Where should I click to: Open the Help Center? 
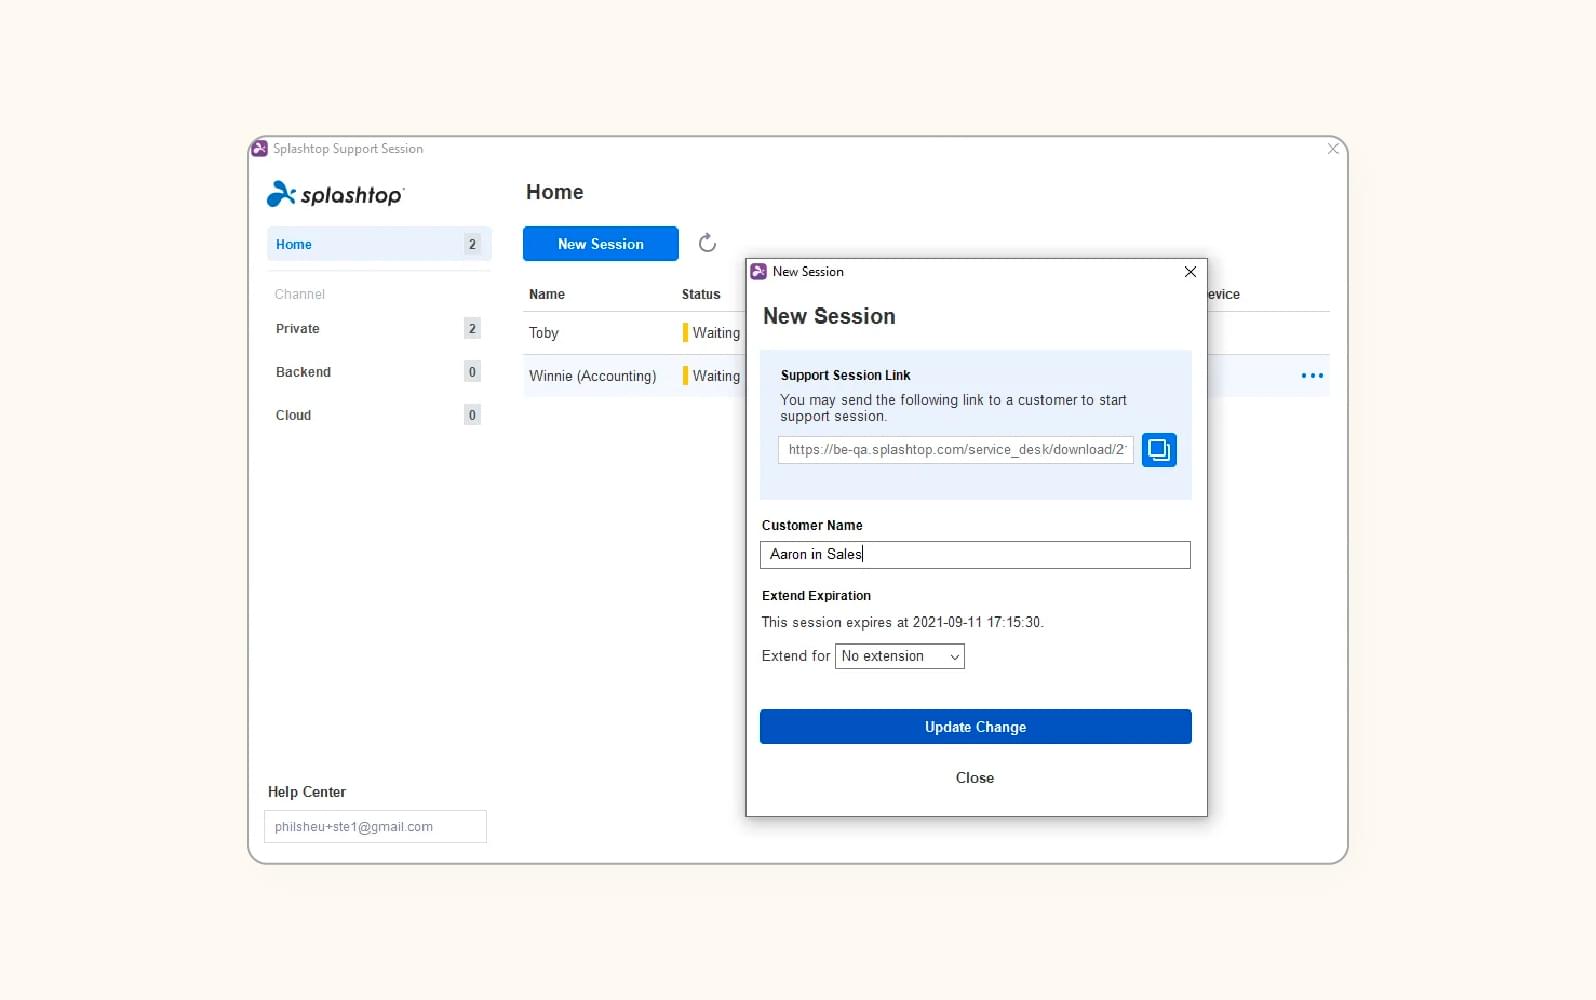click(307, 792)
